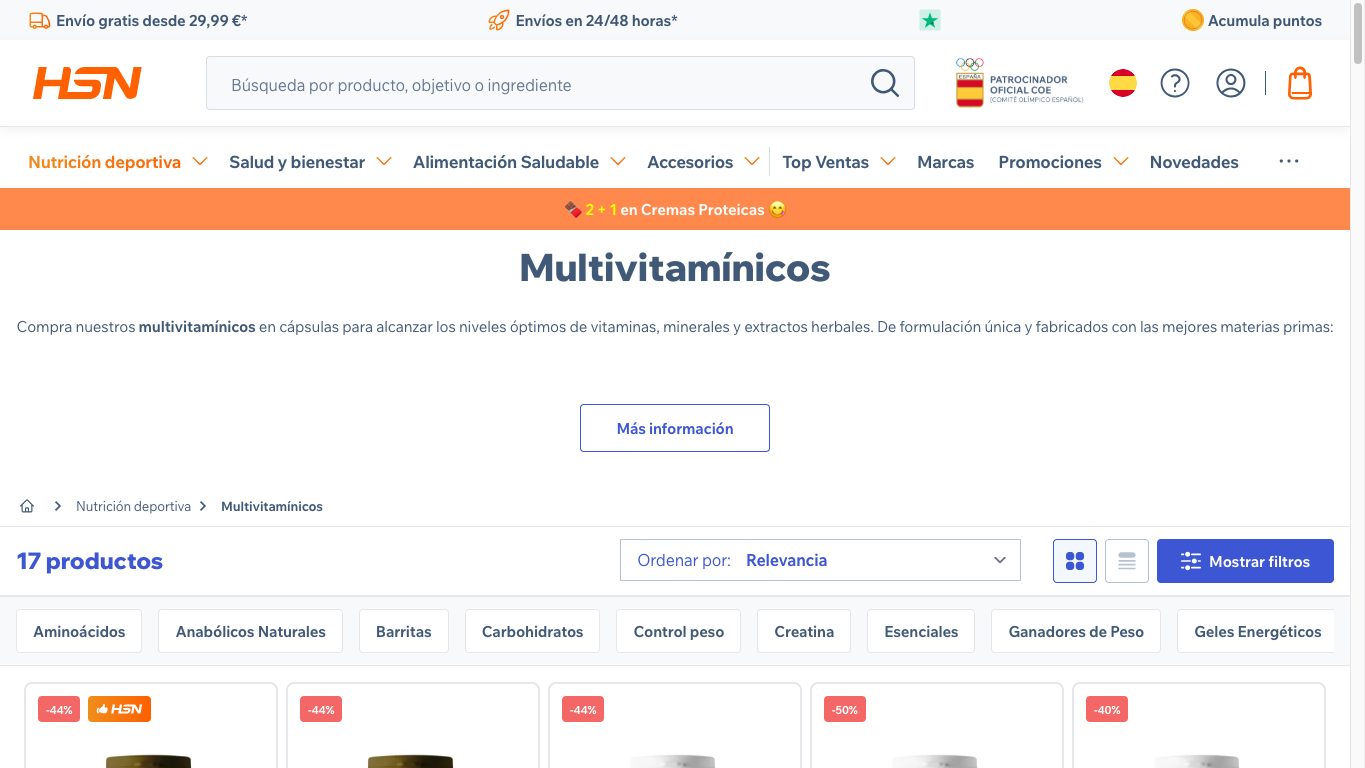The height and width of the screenshot is (768, 1365).
Task: Open Nutrición deportiva menu item
Action: pyautogui.click(x=105, y=162)
